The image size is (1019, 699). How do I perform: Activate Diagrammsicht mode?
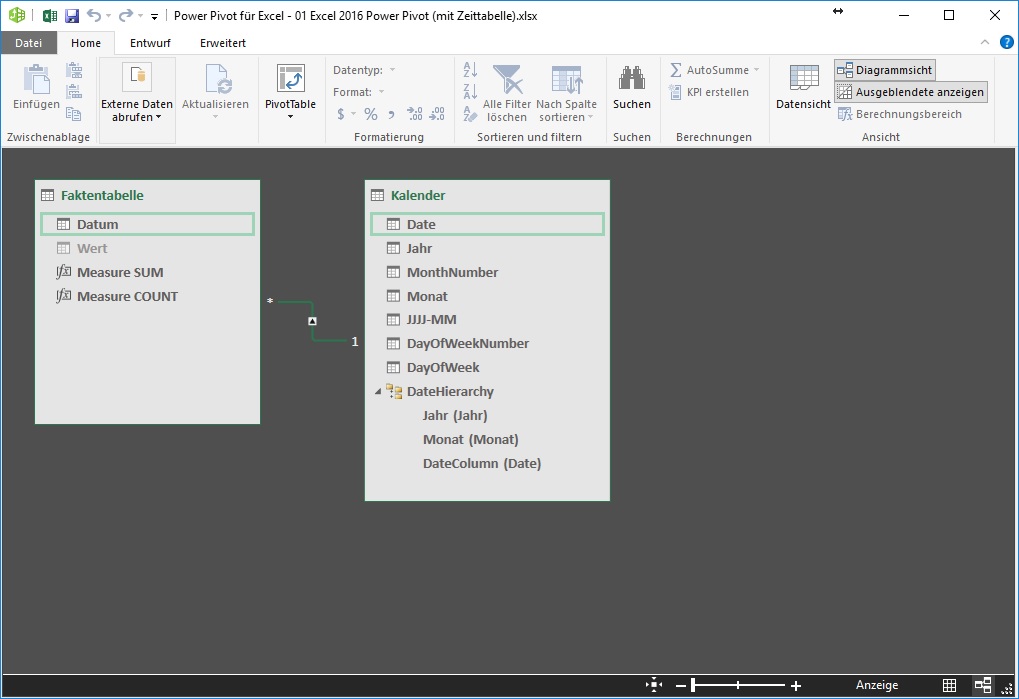pyautogui.click(x=884, y=69)
